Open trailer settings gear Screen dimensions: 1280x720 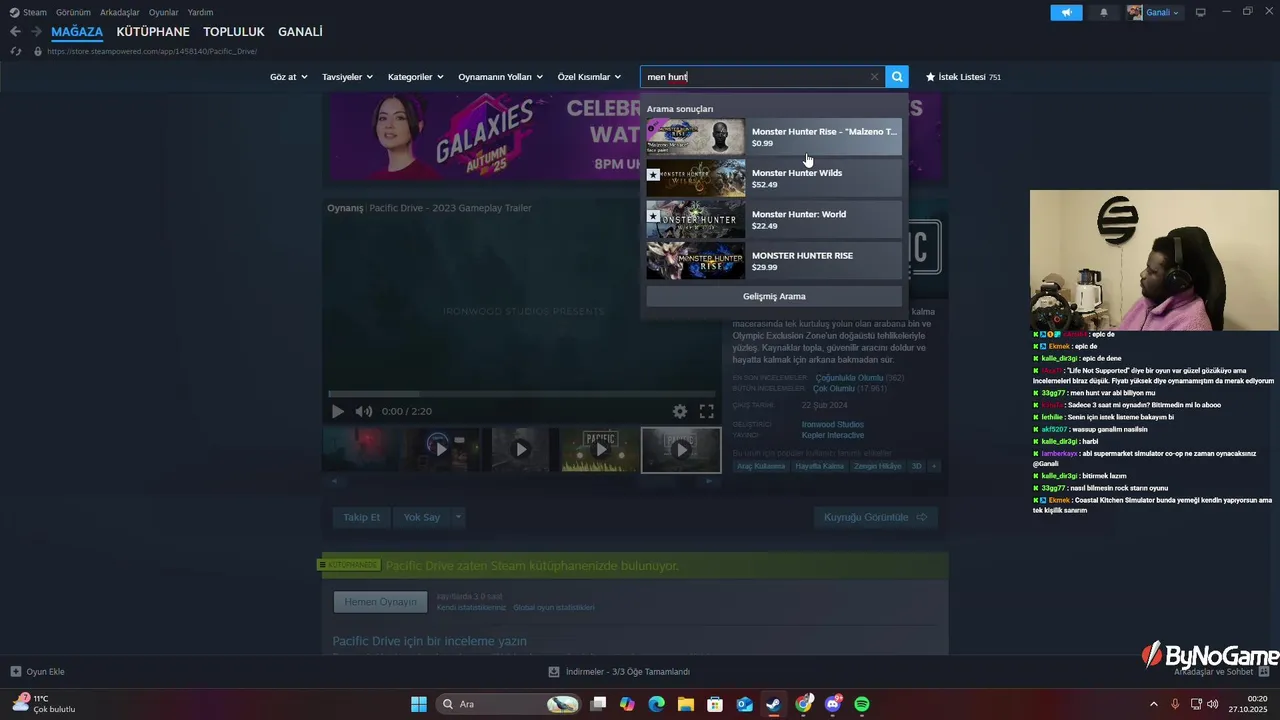680,411
